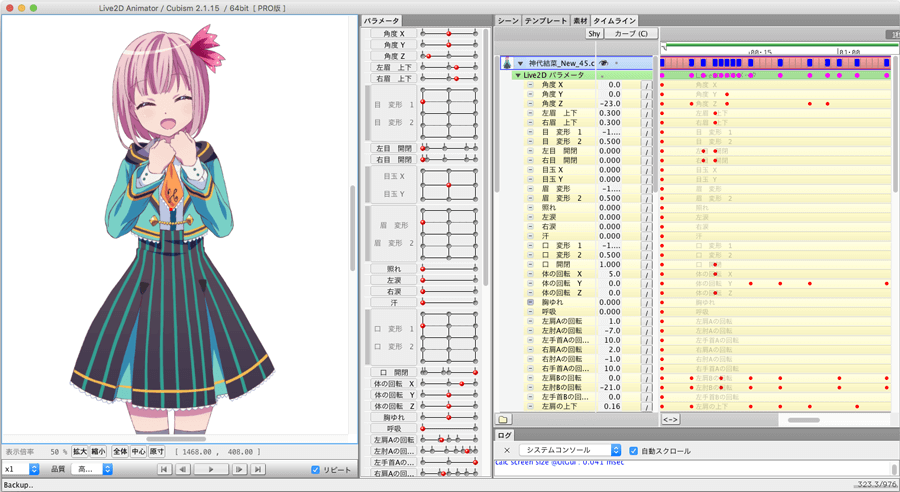The image size is (900, 492).
Task: Click the minus icon beside 呼吸
Action: coord(530,312)
